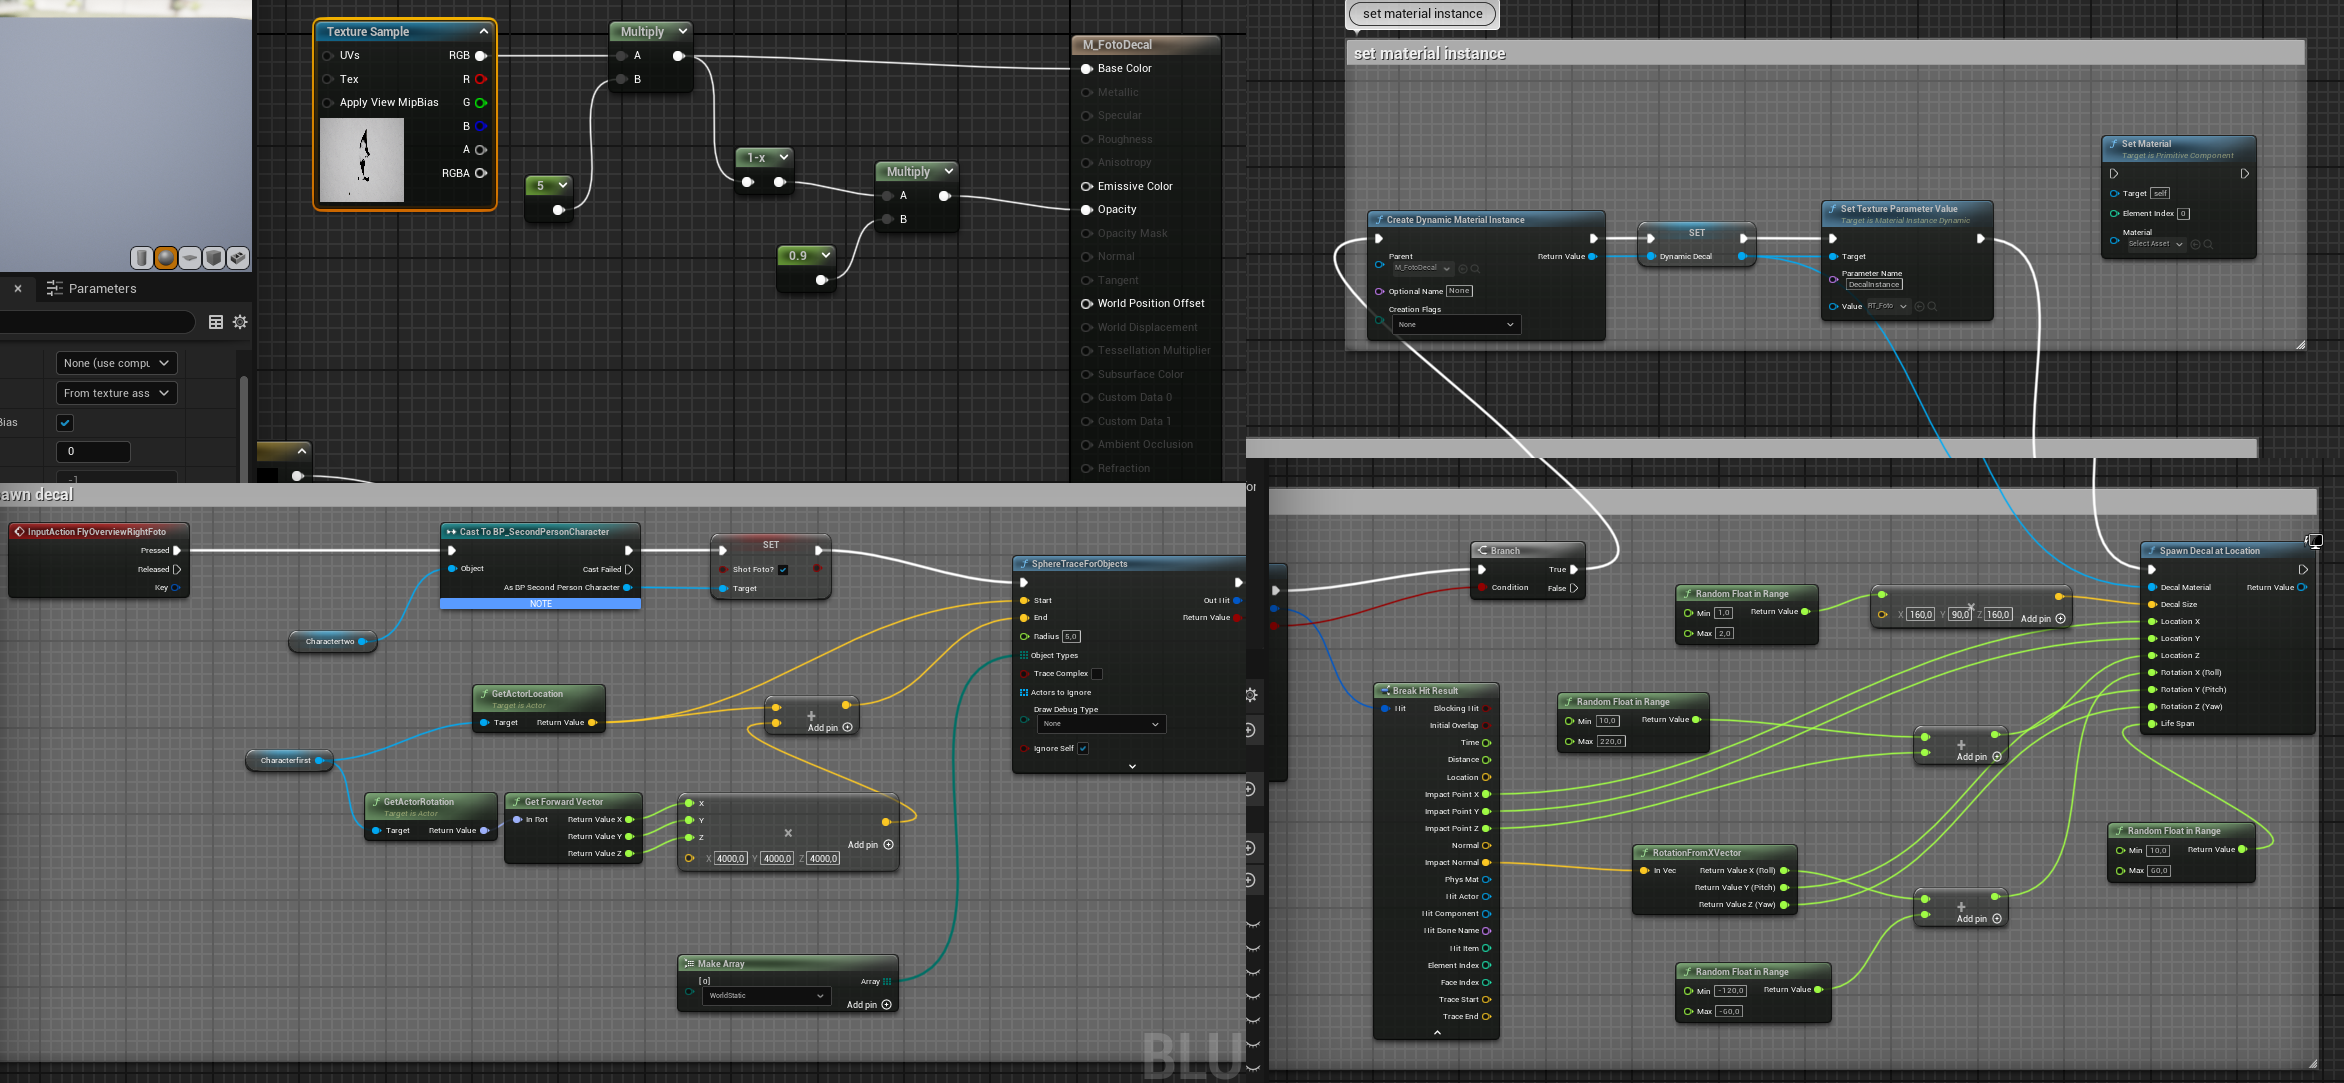Select cylinder preview mesh shape
Screen dimensions: 2344x1083
click(x=142, y=258)
